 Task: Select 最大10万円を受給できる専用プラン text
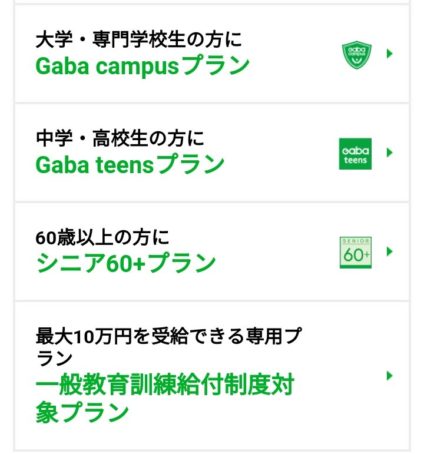pos(168,347)
